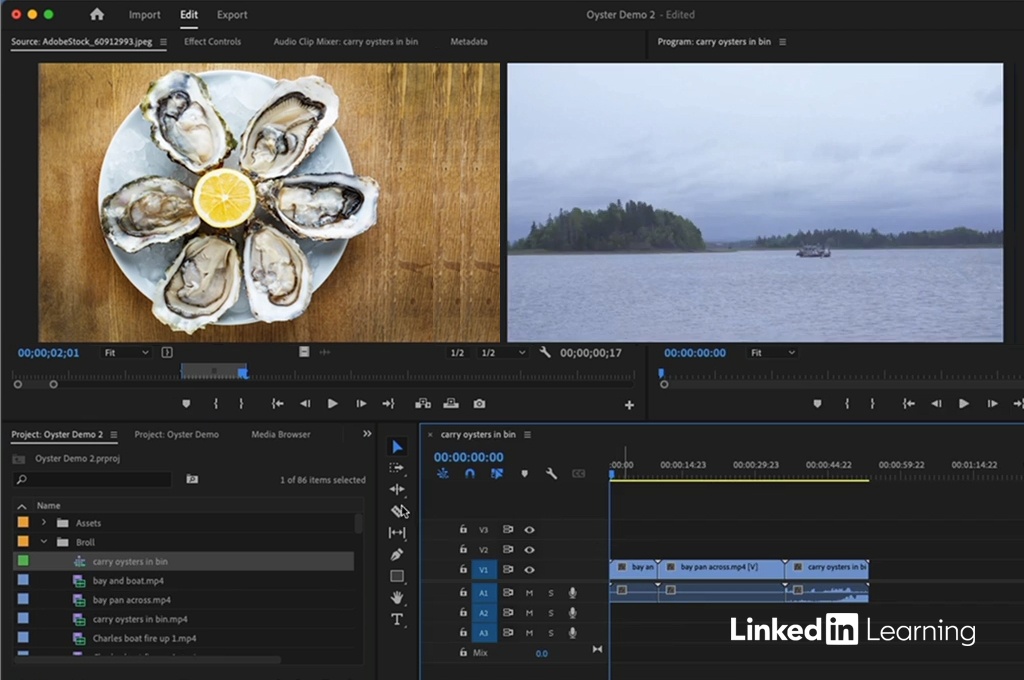Choose the Type tool
Viewport: 1024px width, 680px height.
pos(397,619)
